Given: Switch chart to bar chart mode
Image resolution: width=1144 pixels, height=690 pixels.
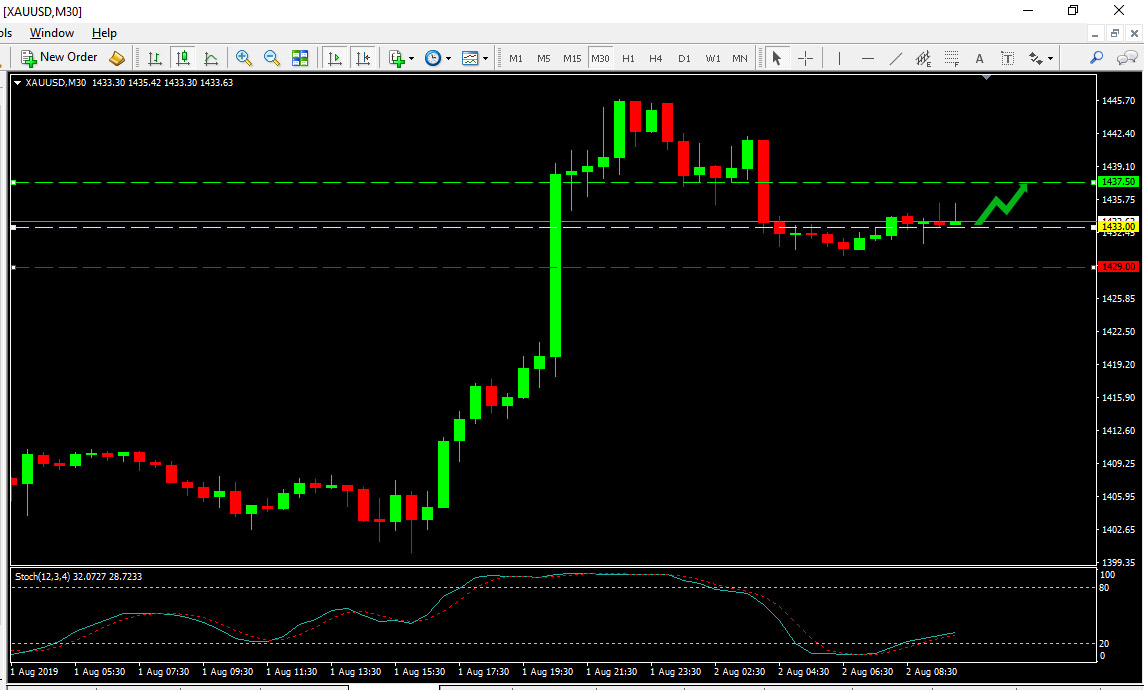Looking at the screenshot, I should 155,58.
